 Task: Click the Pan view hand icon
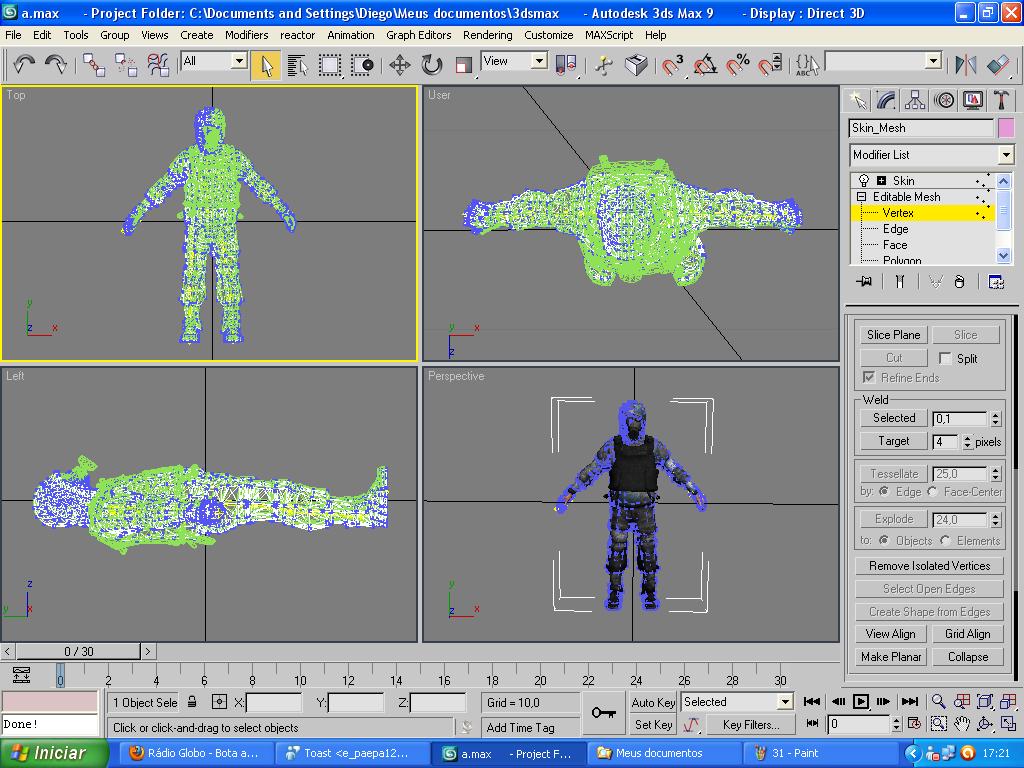tap(961, 724)
